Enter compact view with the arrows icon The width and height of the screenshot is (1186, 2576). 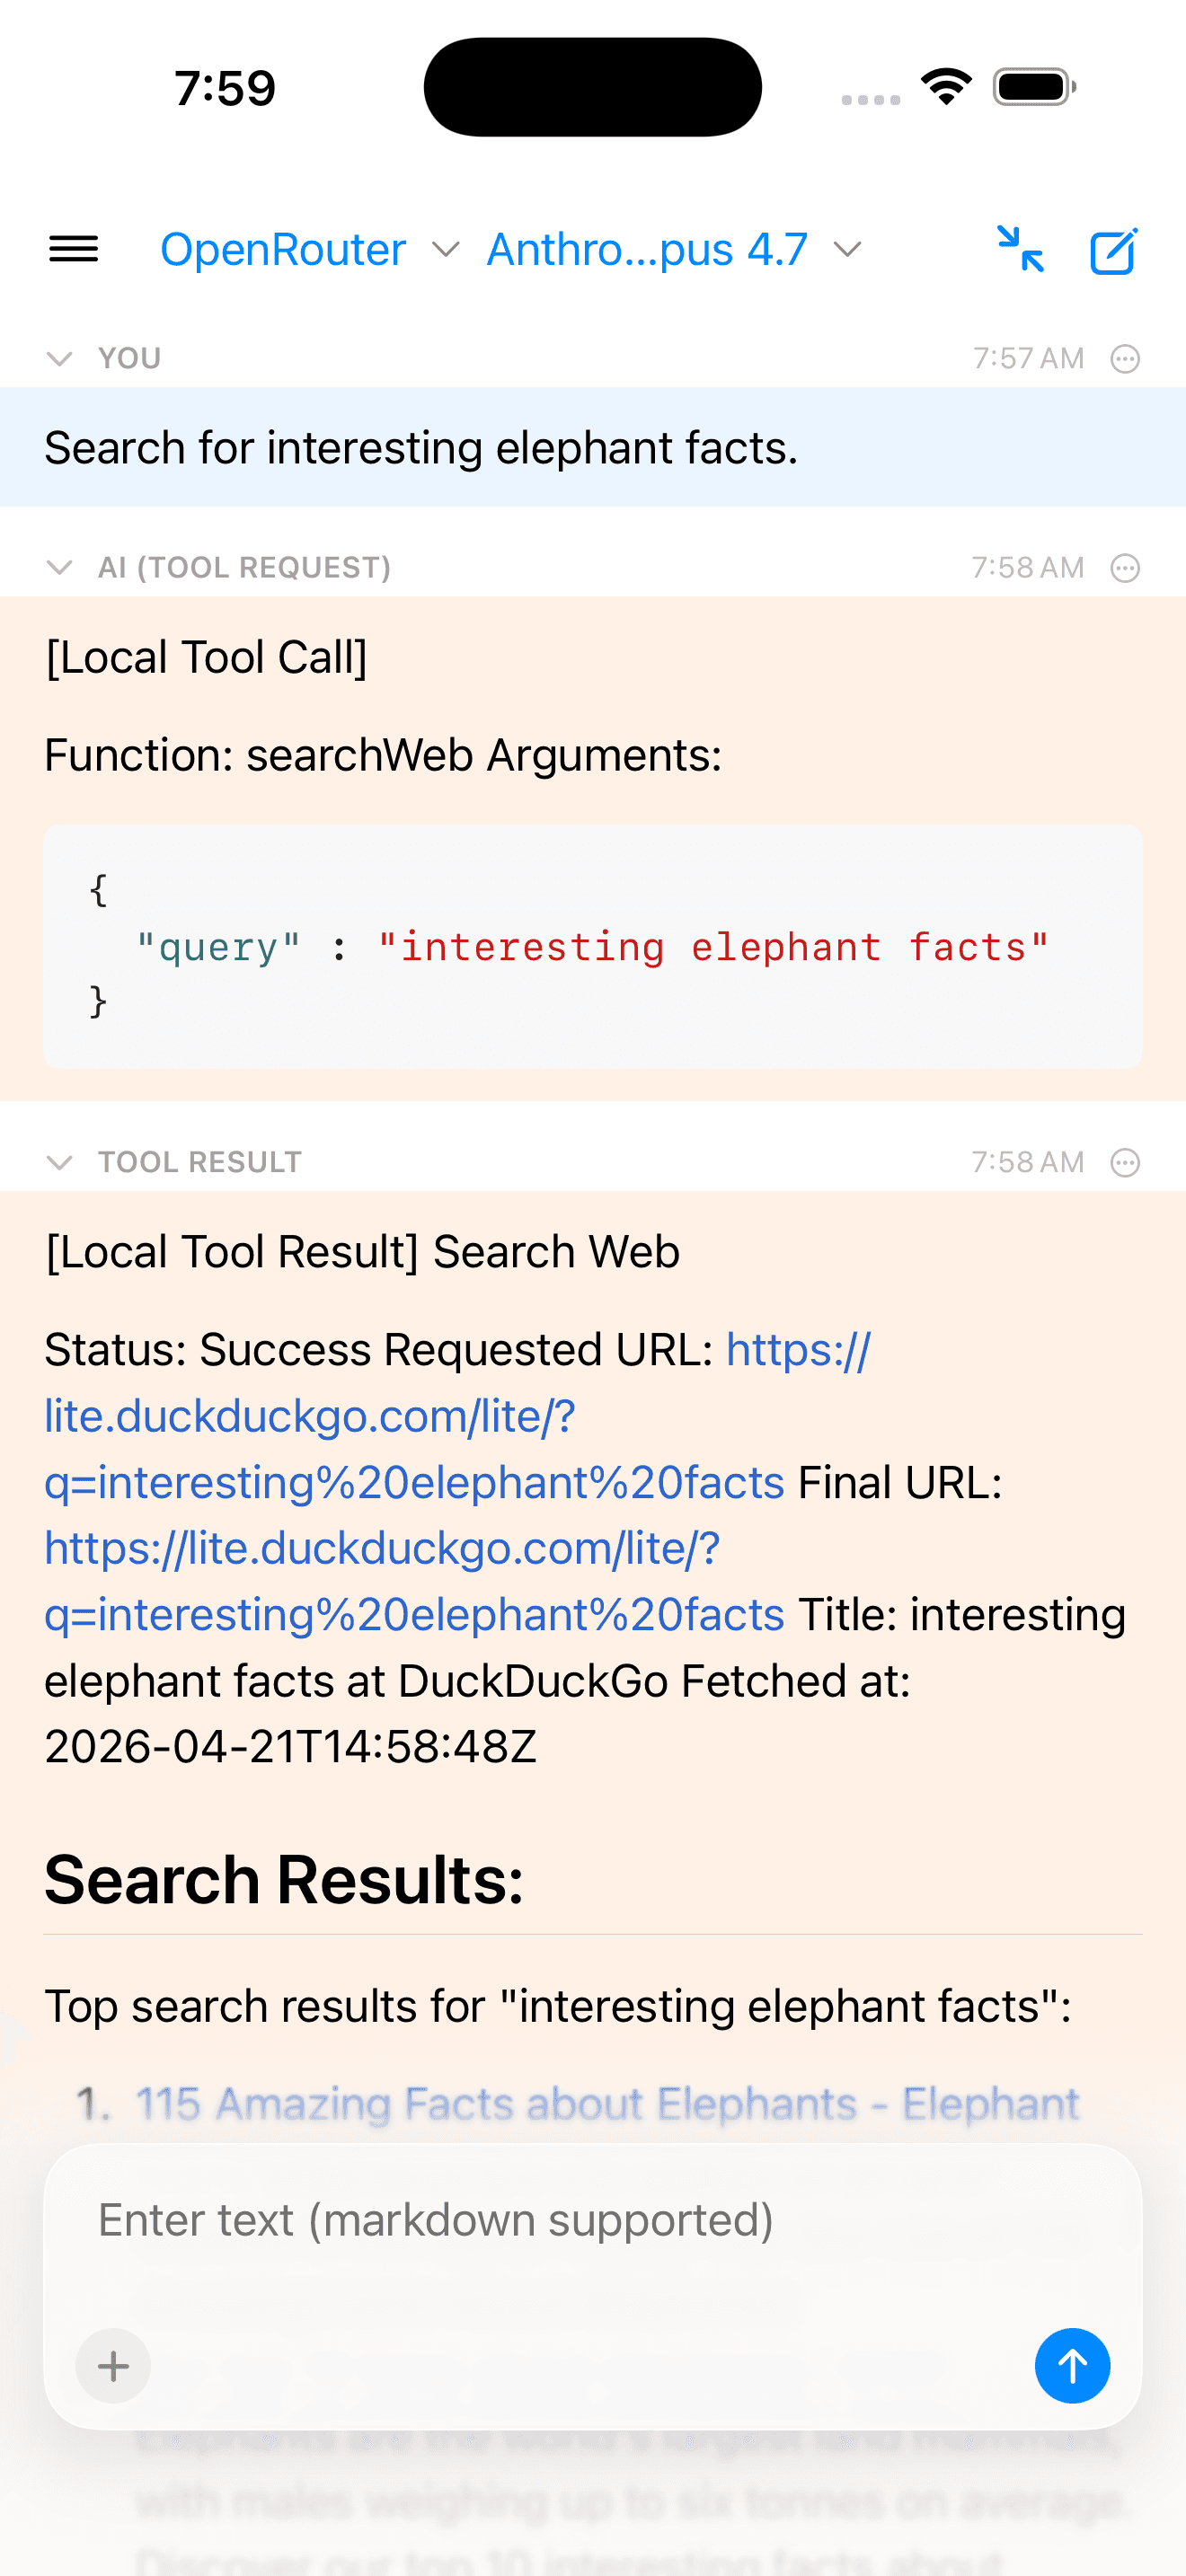tap(1021, 250)
